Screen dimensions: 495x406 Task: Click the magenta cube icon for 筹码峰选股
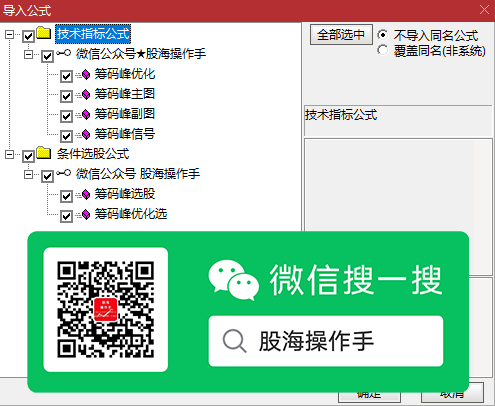[86, 194]
